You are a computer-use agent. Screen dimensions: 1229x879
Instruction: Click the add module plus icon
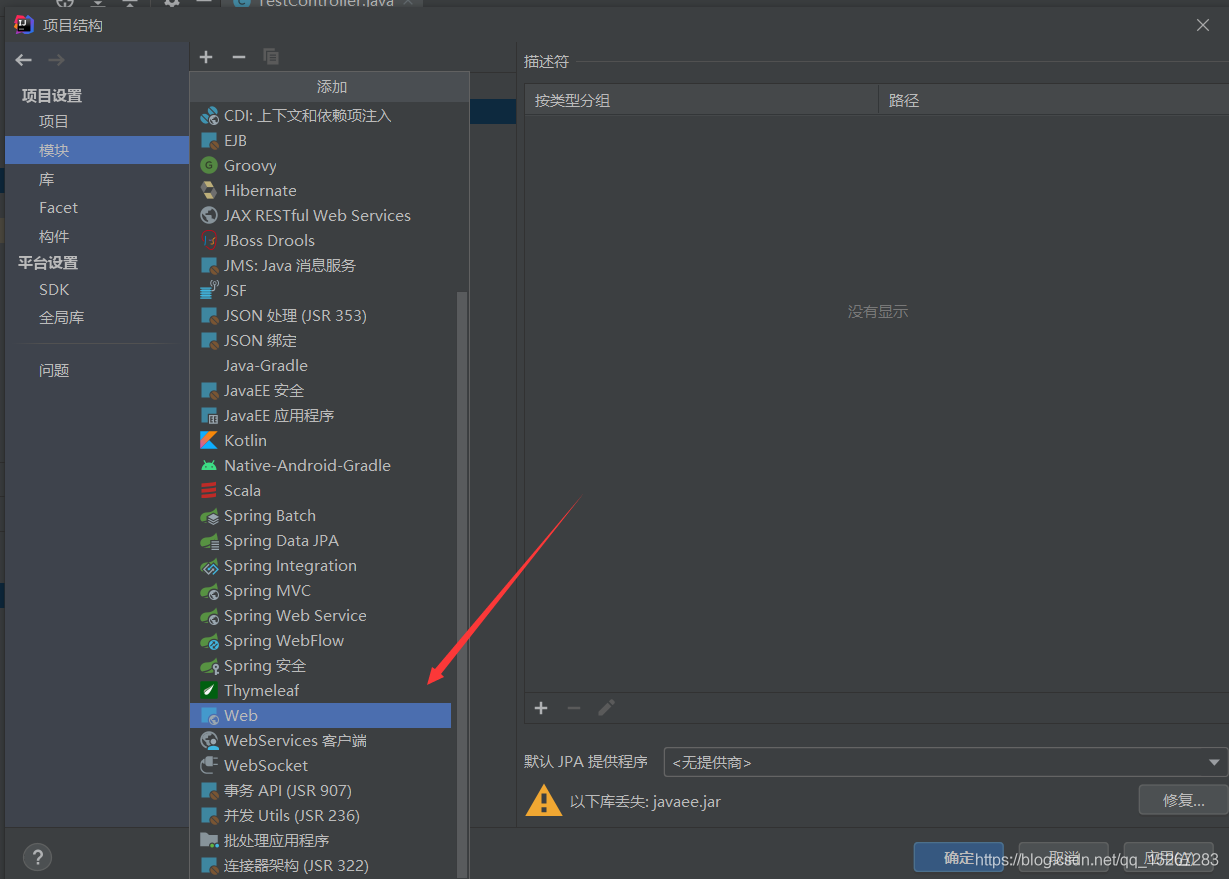(x=206, y=57)
